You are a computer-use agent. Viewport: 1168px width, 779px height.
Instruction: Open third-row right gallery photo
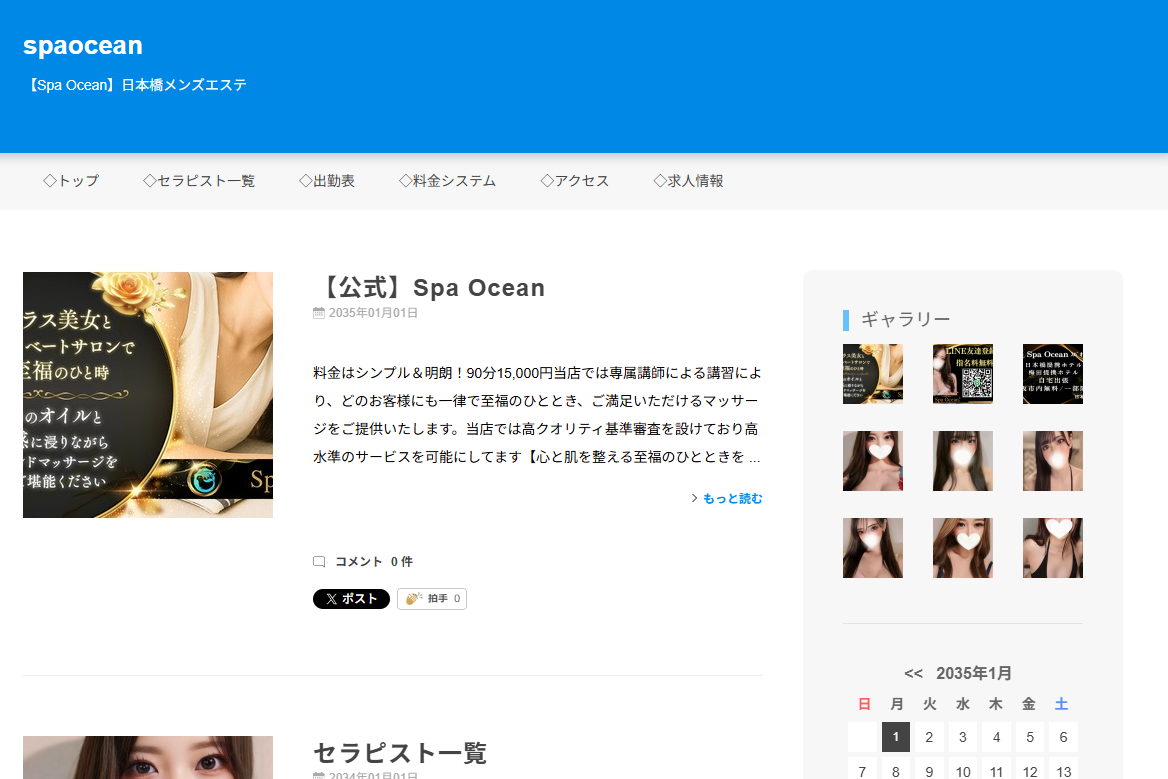1053,548
